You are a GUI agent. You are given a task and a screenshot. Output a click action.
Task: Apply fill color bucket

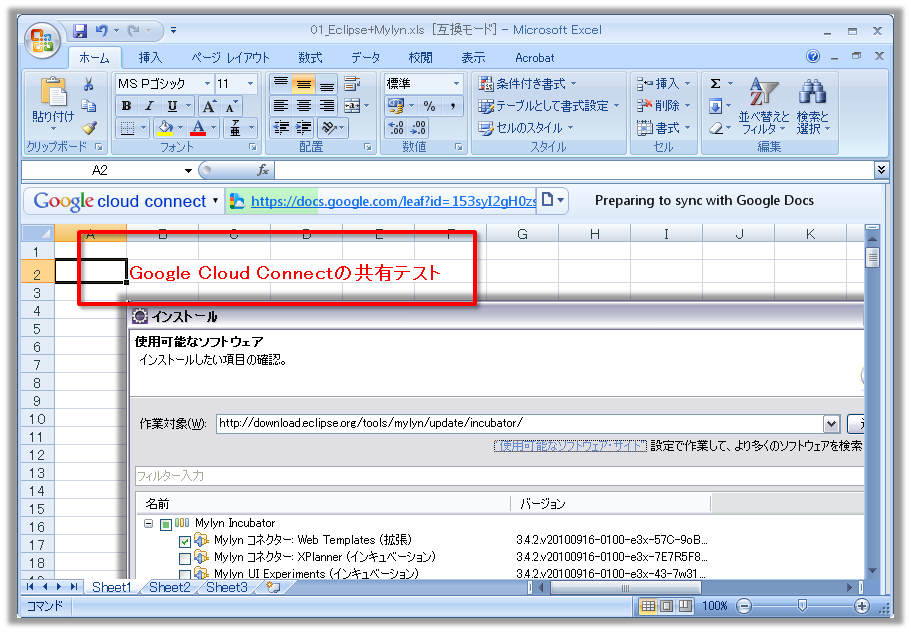(x=166, y=128)
